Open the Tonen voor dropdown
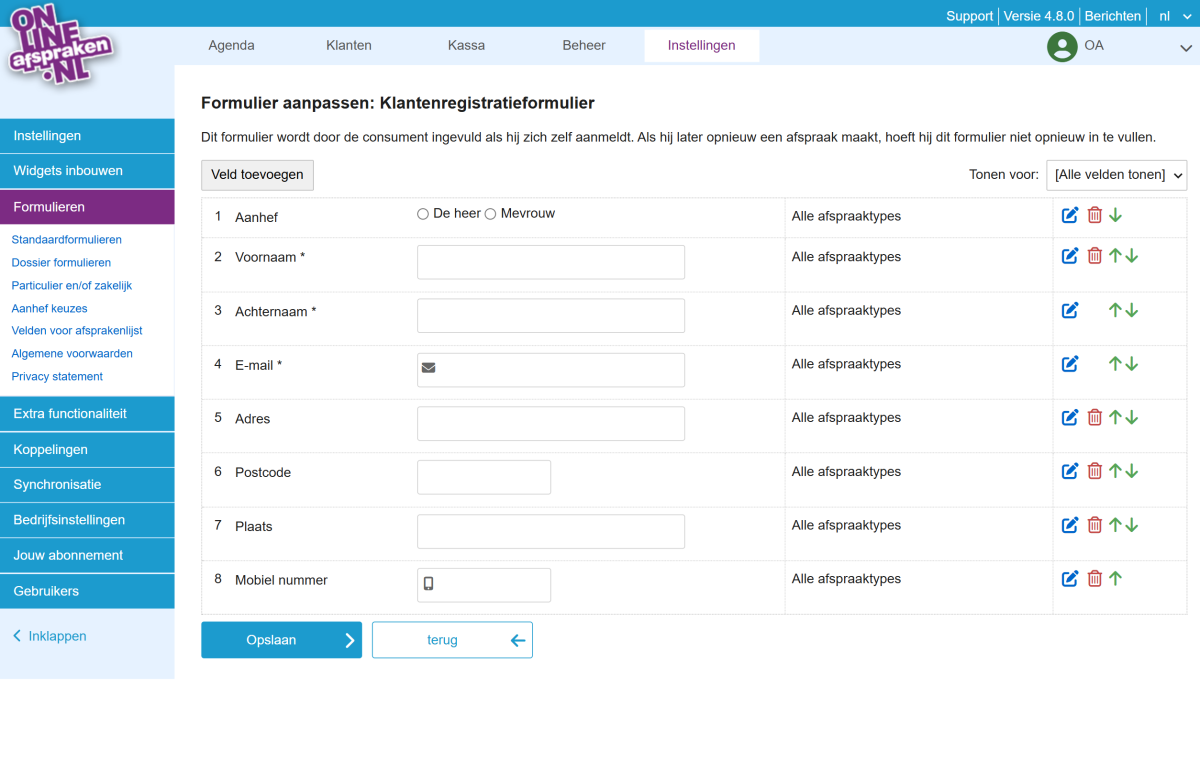 point(1116,175)
